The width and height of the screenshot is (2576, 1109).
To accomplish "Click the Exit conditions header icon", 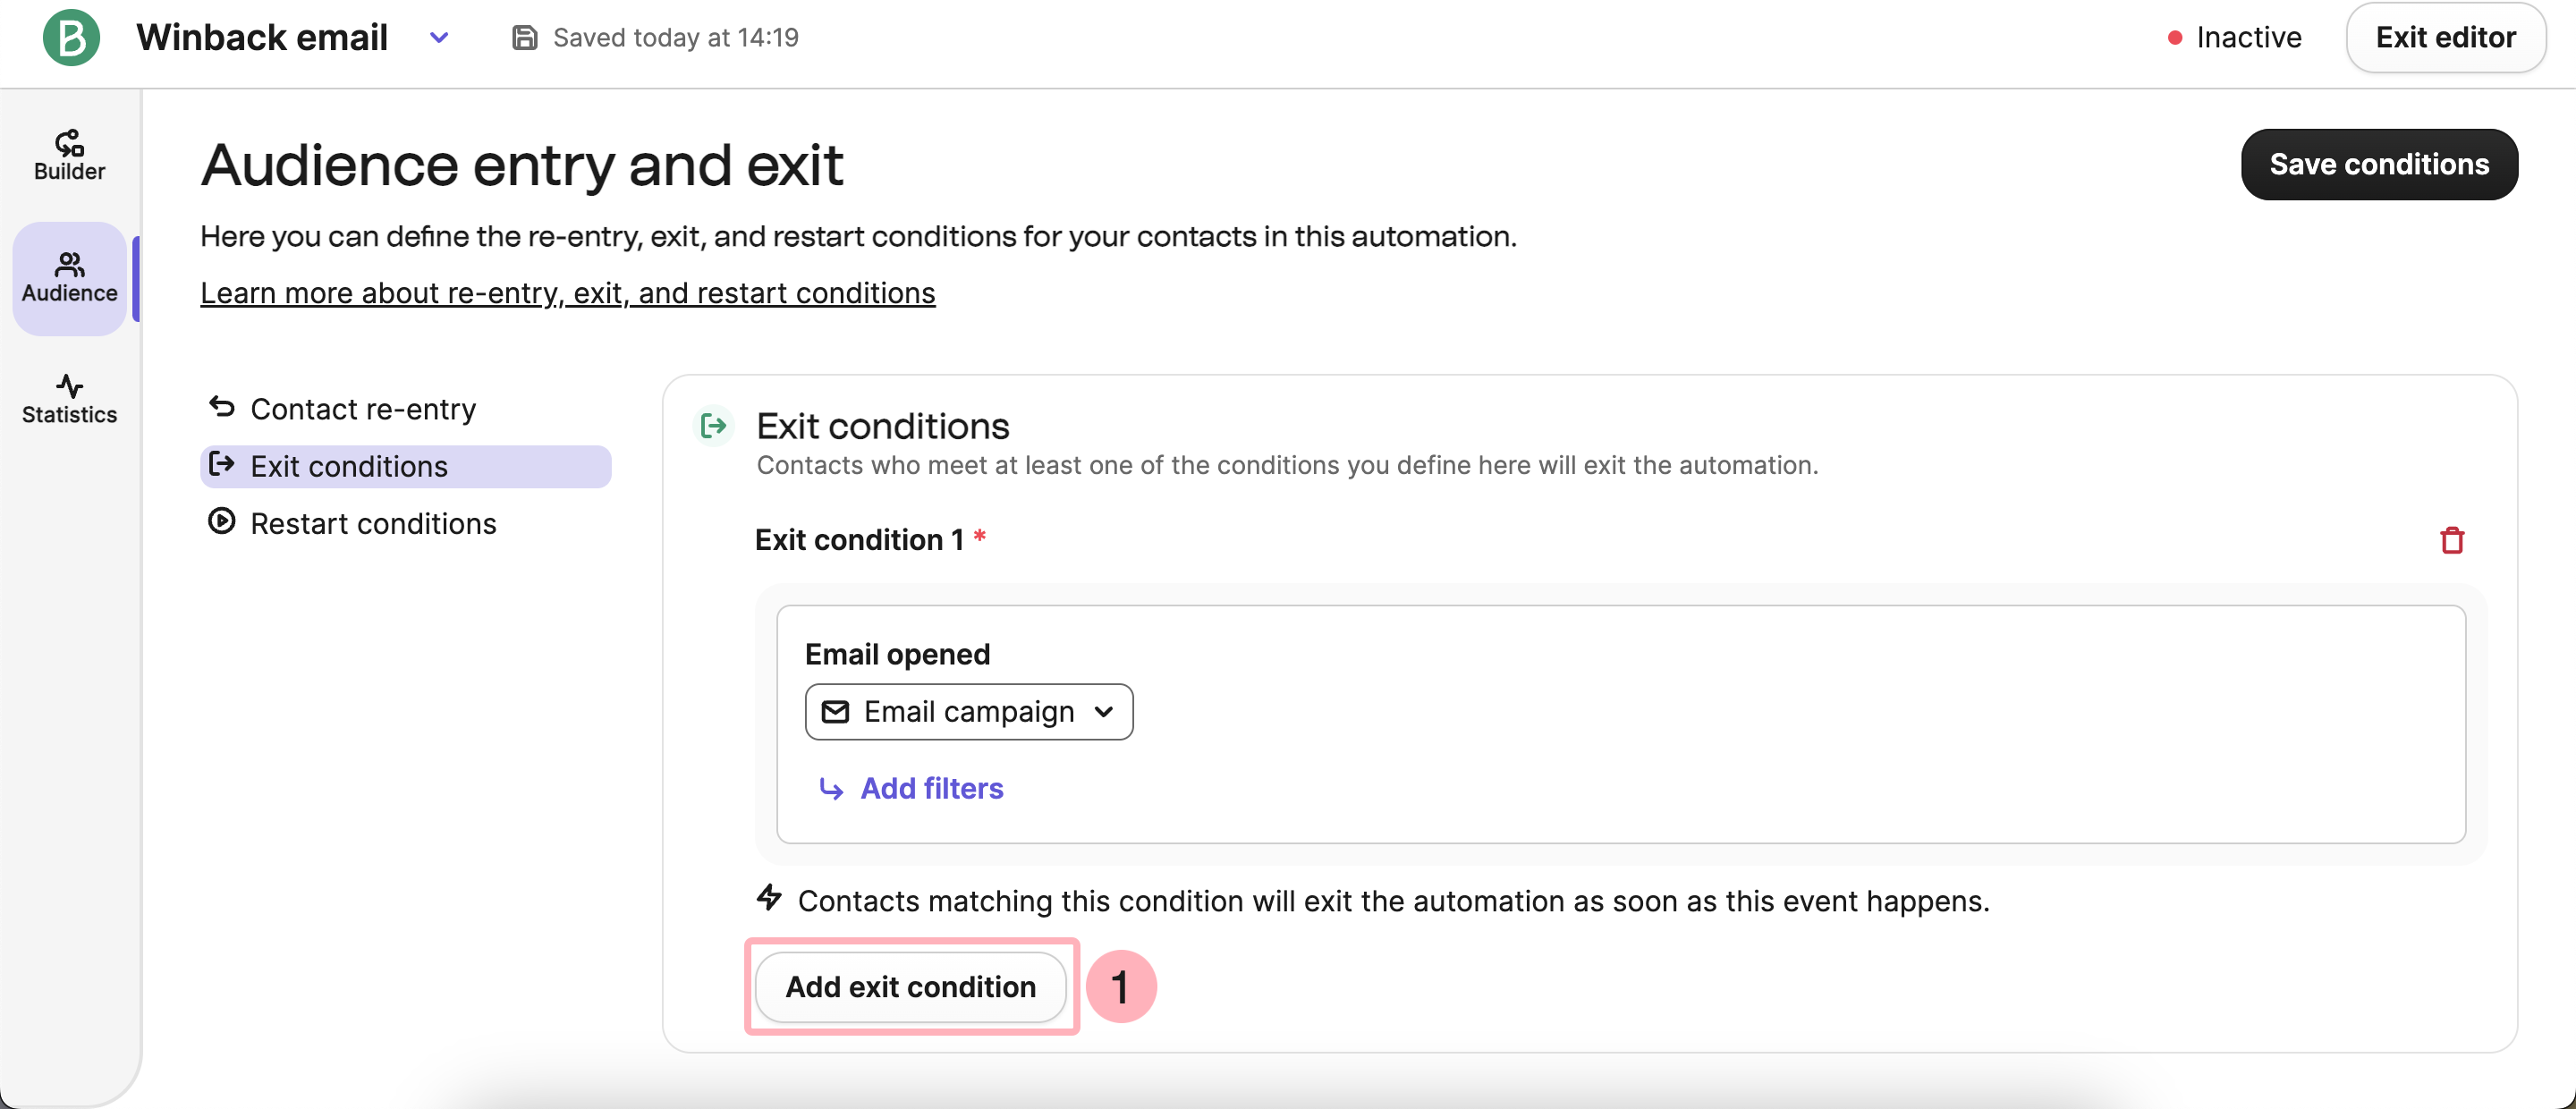I will 713,426.
